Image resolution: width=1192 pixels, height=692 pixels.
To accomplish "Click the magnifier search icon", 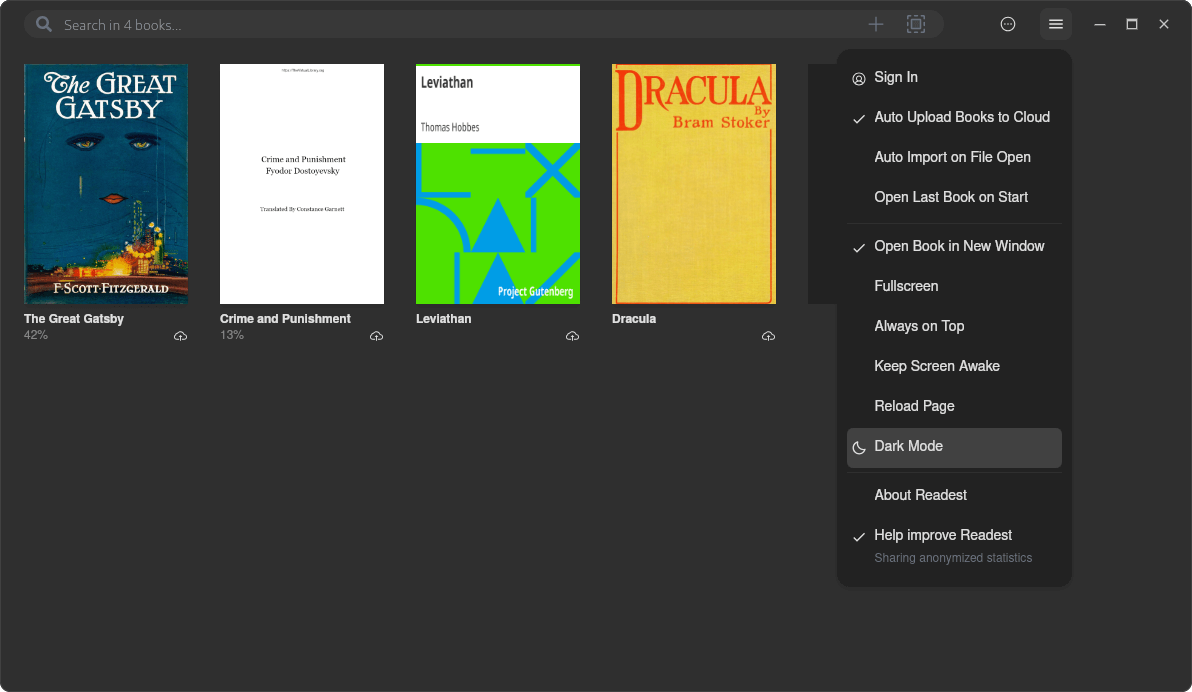I will pyautogui.click(x=44, y=24).
